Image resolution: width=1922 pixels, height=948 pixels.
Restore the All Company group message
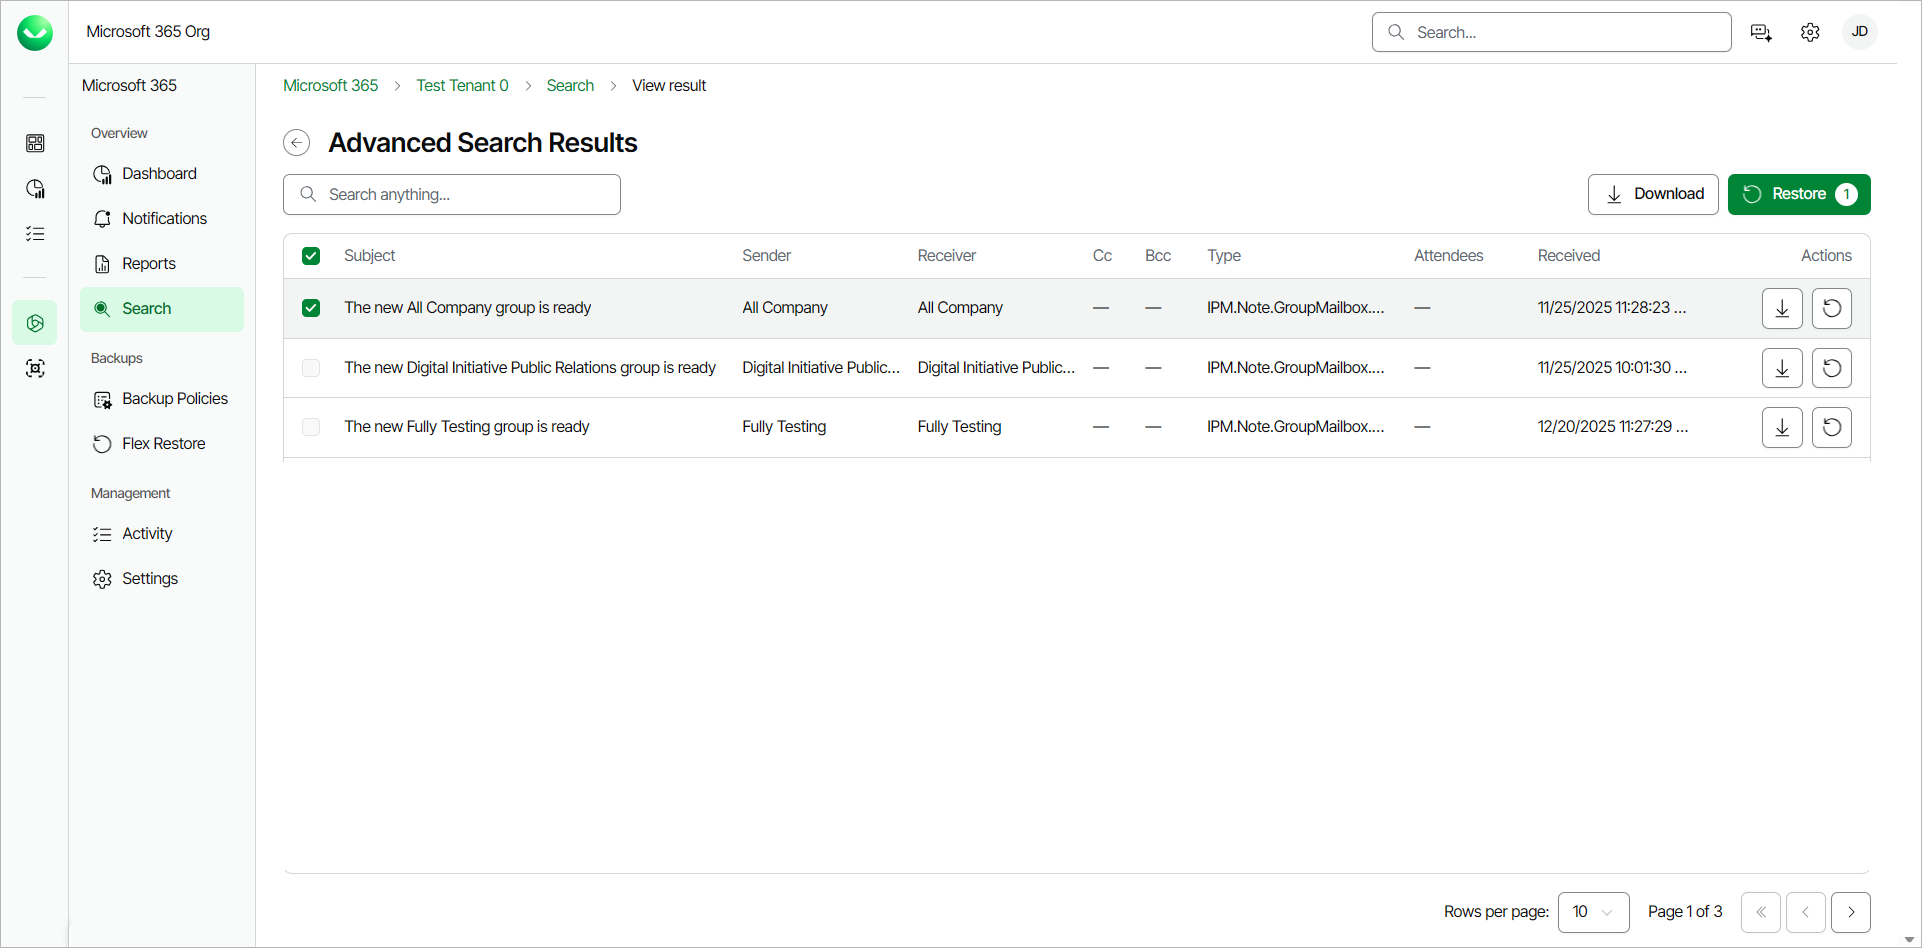[1832, 308]
